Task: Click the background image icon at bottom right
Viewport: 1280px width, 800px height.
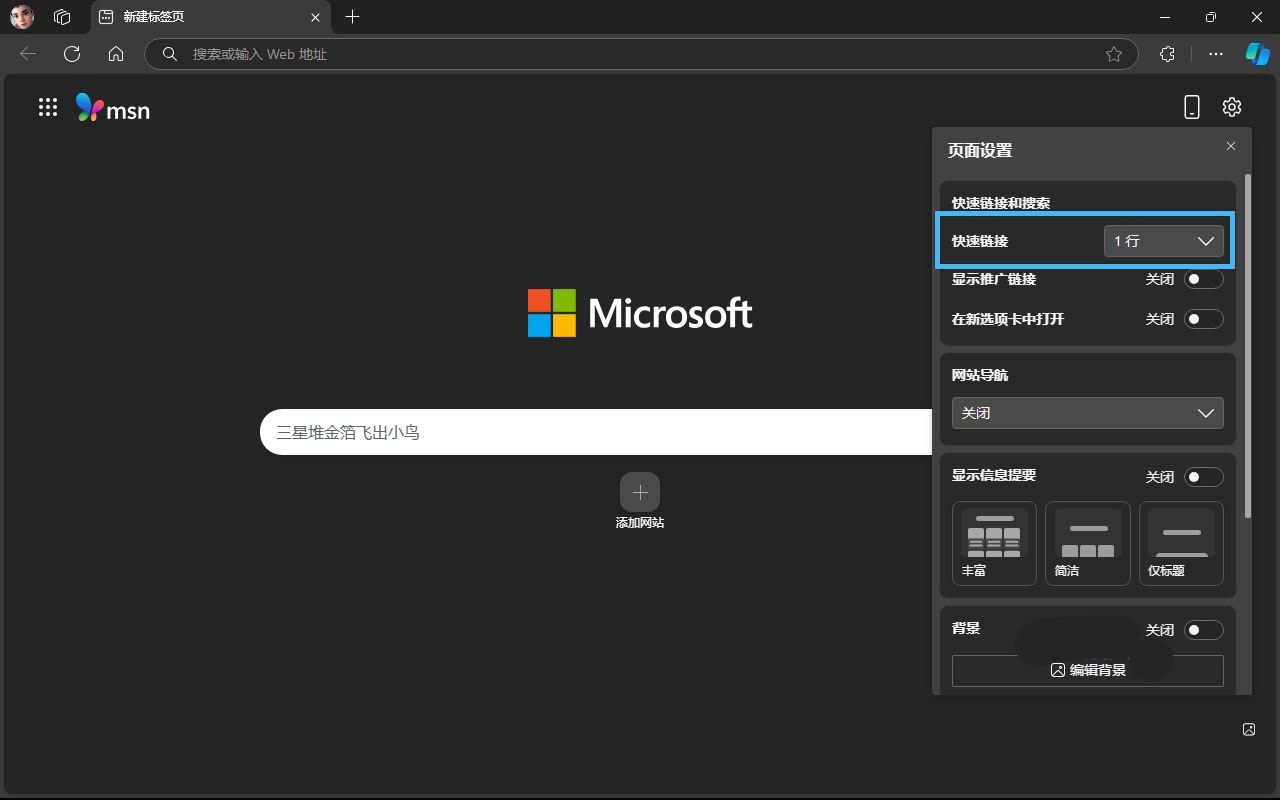Action: point(1249,729)
